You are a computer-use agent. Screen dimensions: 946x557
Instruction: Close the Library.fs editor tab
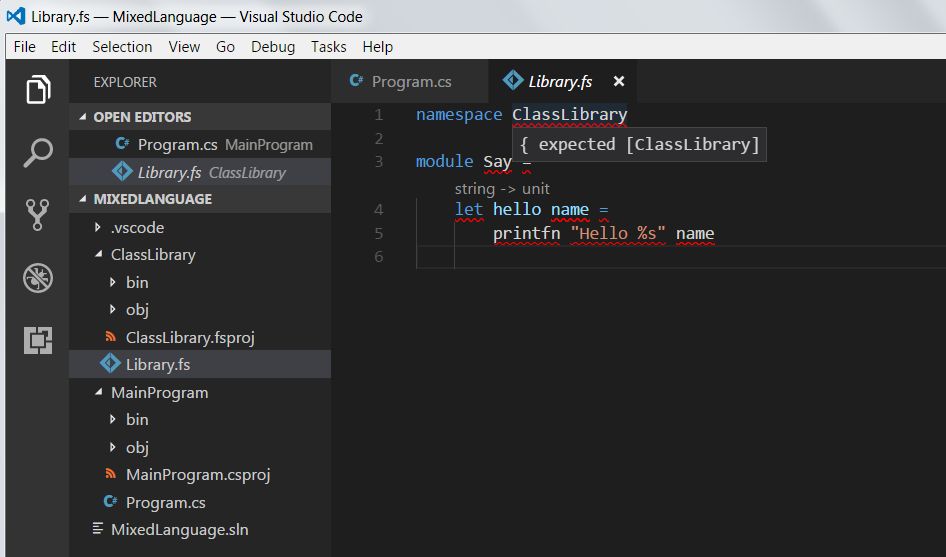pos(618,81)
